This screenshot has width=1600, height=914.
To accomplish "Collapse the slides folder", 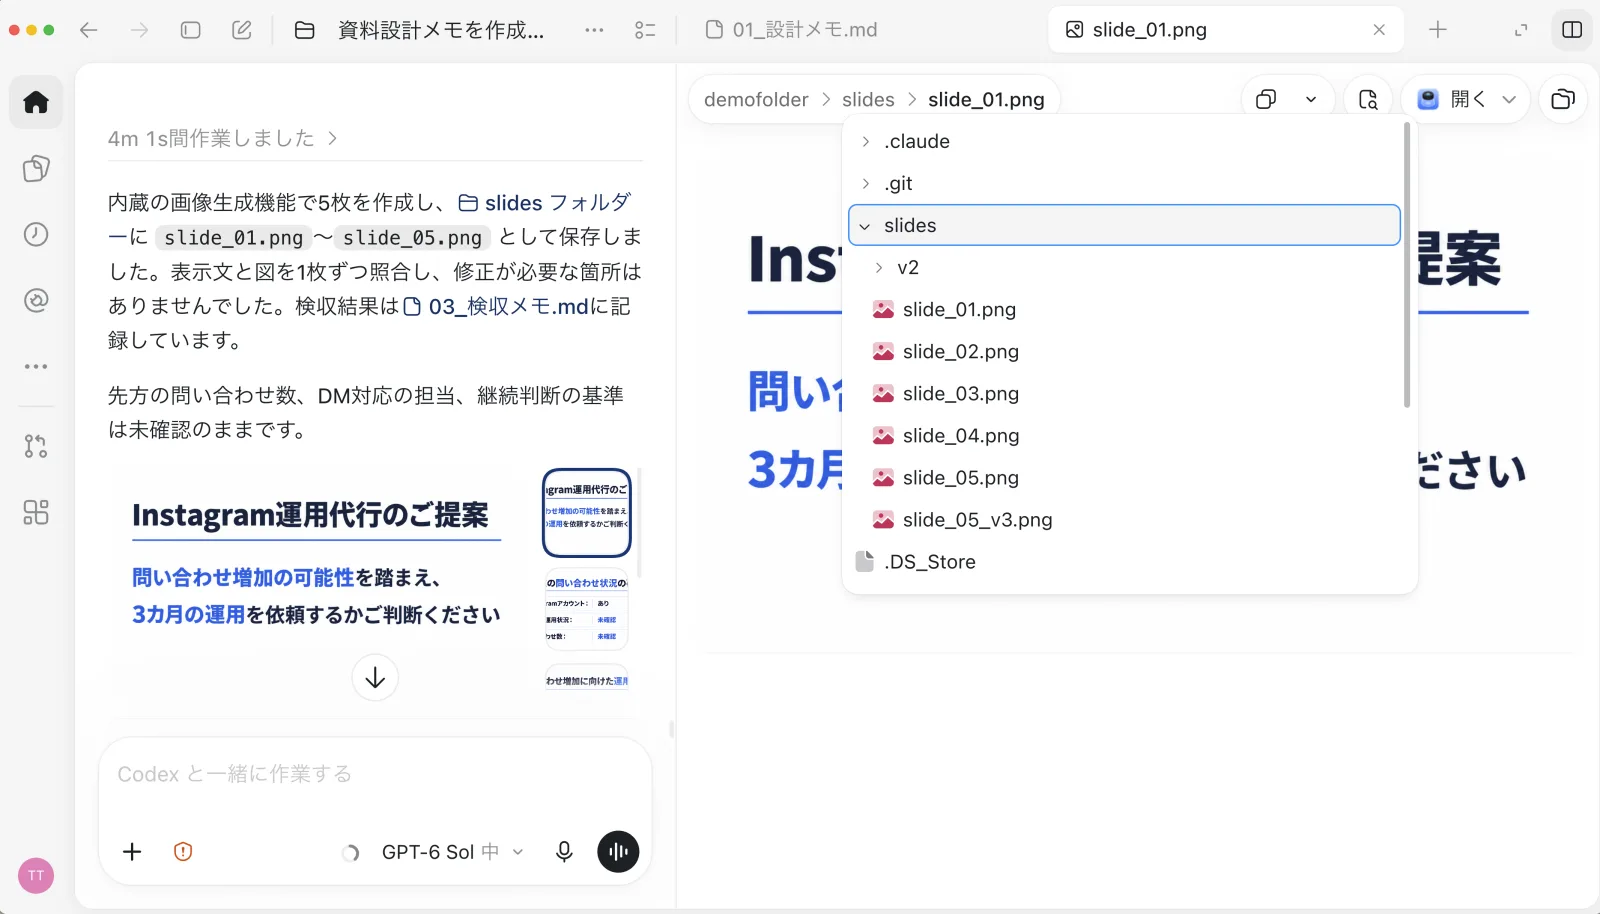I will pos(865,225).
